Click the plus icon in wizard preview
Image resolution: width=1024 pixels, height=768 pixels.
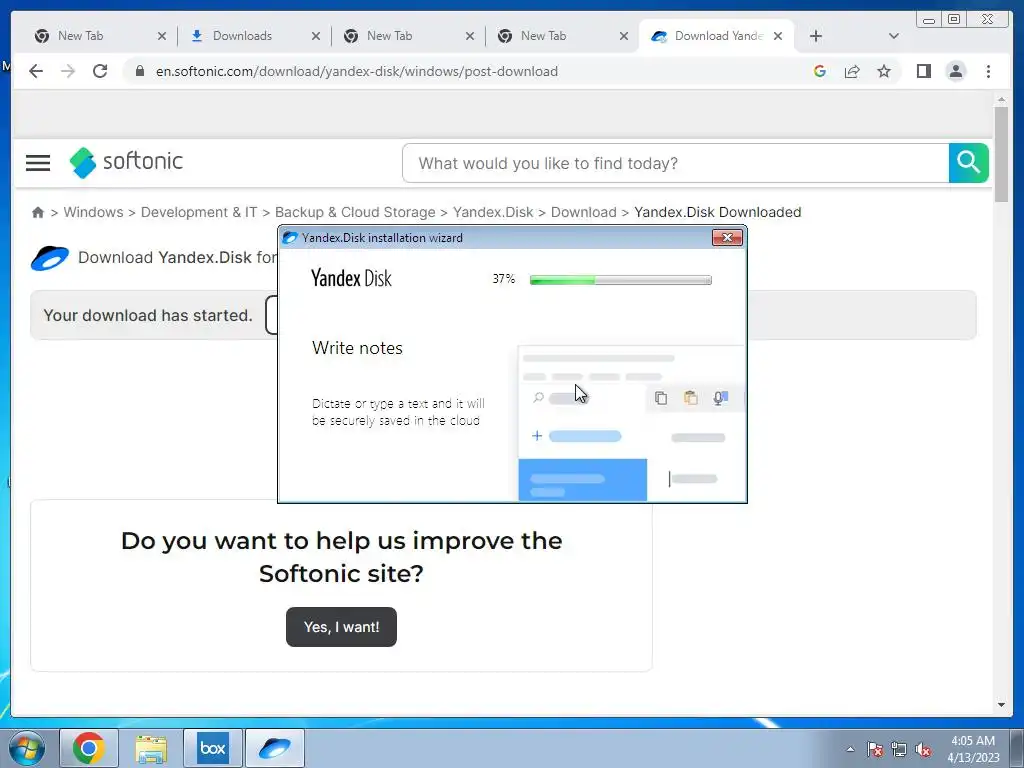pyautogui.click(x=537, y=436)
